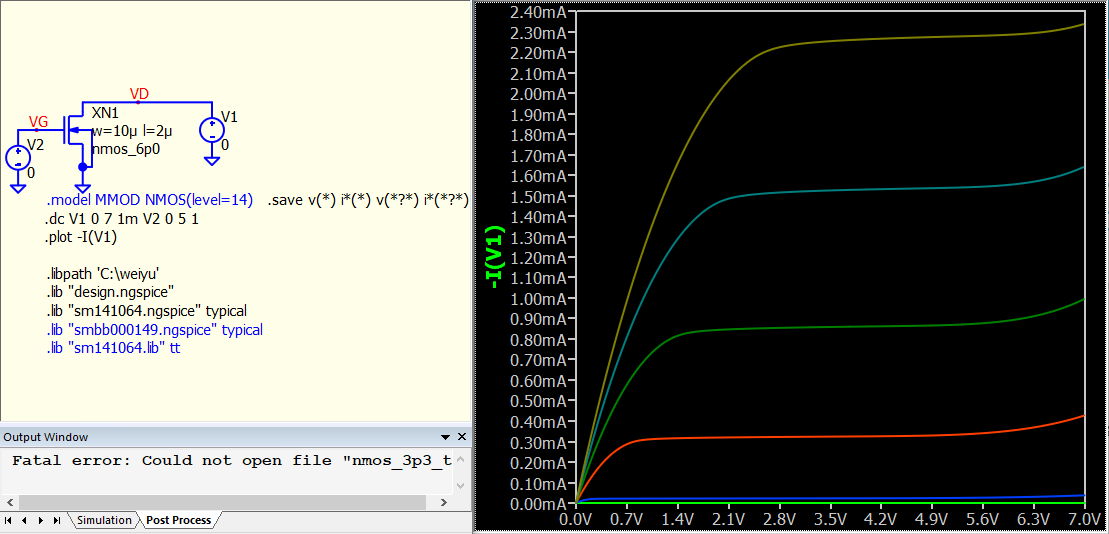The width and height of the screenshot is (1109, 534).
Task: Switch to the Simulation tab
Action: click(104, 520)
